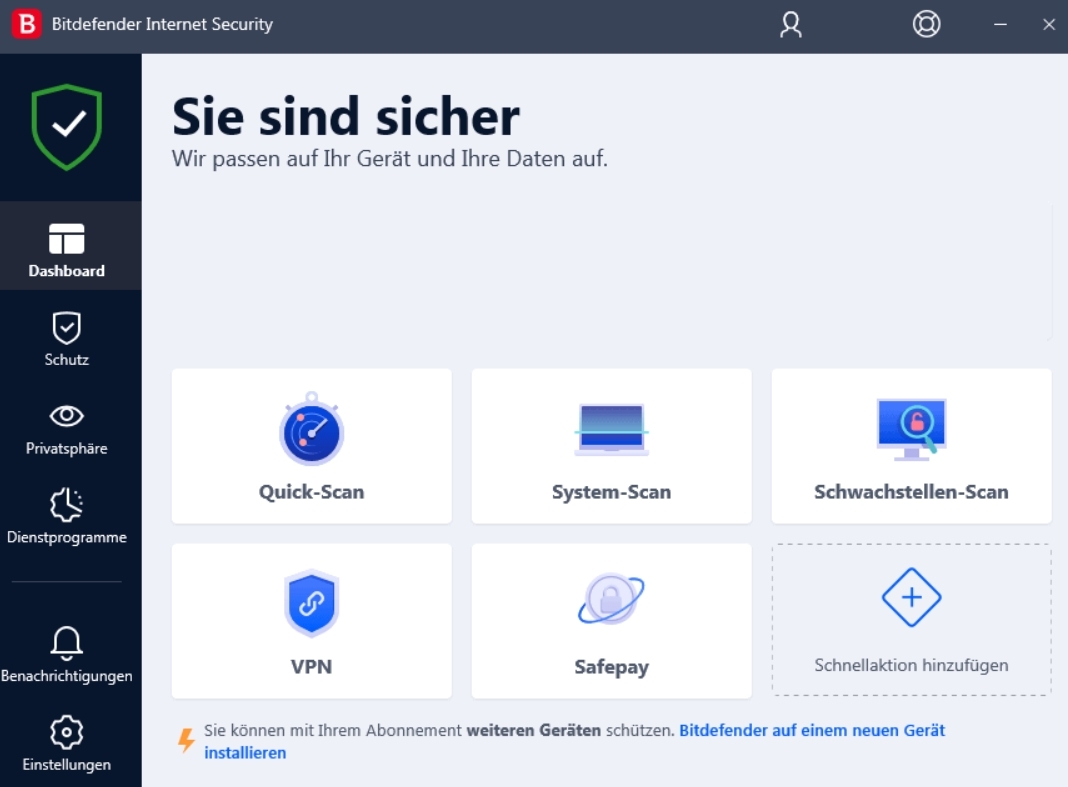Screen dimensions: 1068x787
Task: Click the 'Bitdefender Internet Security' window title
Action: click(x=162, y=24)
